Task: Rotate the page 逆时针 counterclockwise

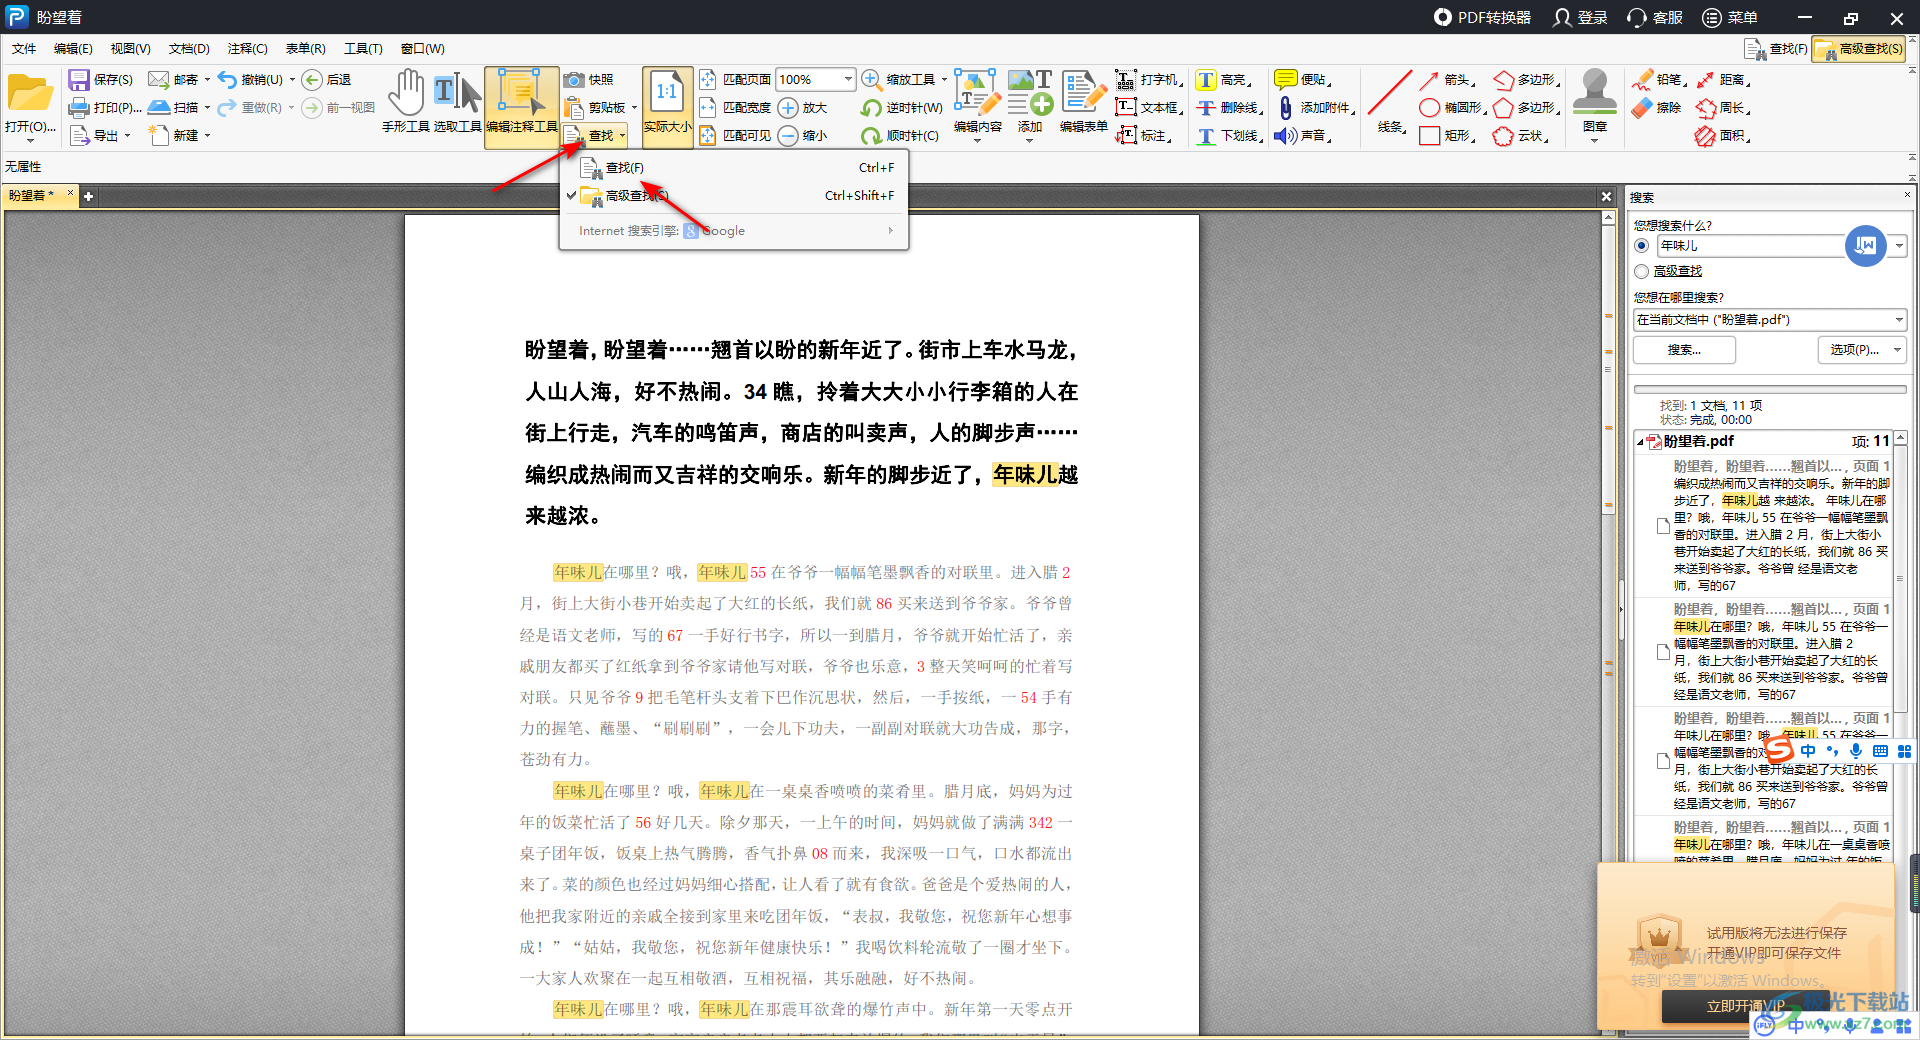Action: [x=902, y=107]
